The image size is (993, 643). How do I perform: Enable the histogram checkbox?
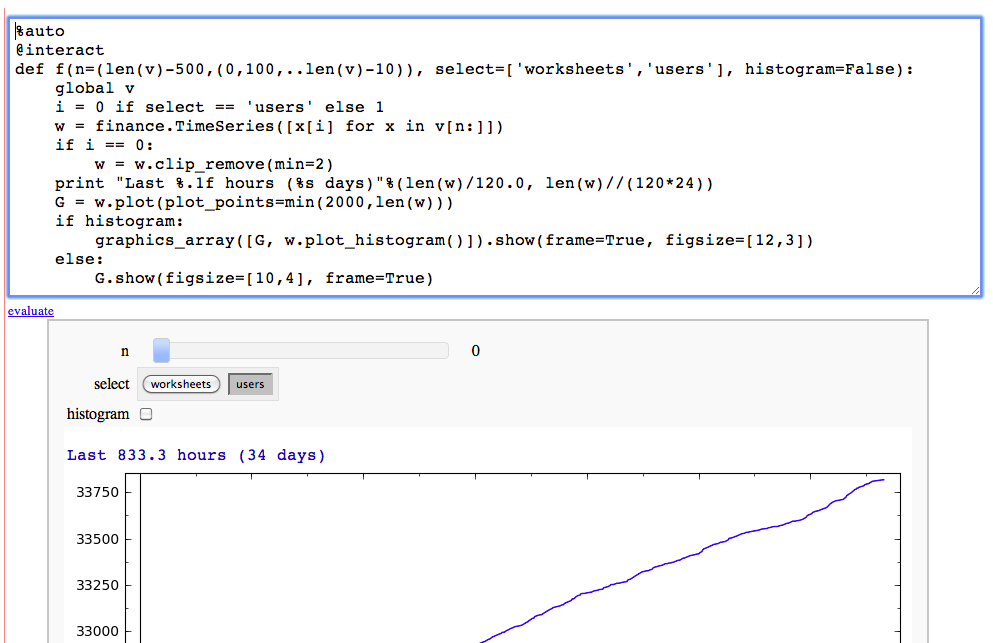coord(146,414)
